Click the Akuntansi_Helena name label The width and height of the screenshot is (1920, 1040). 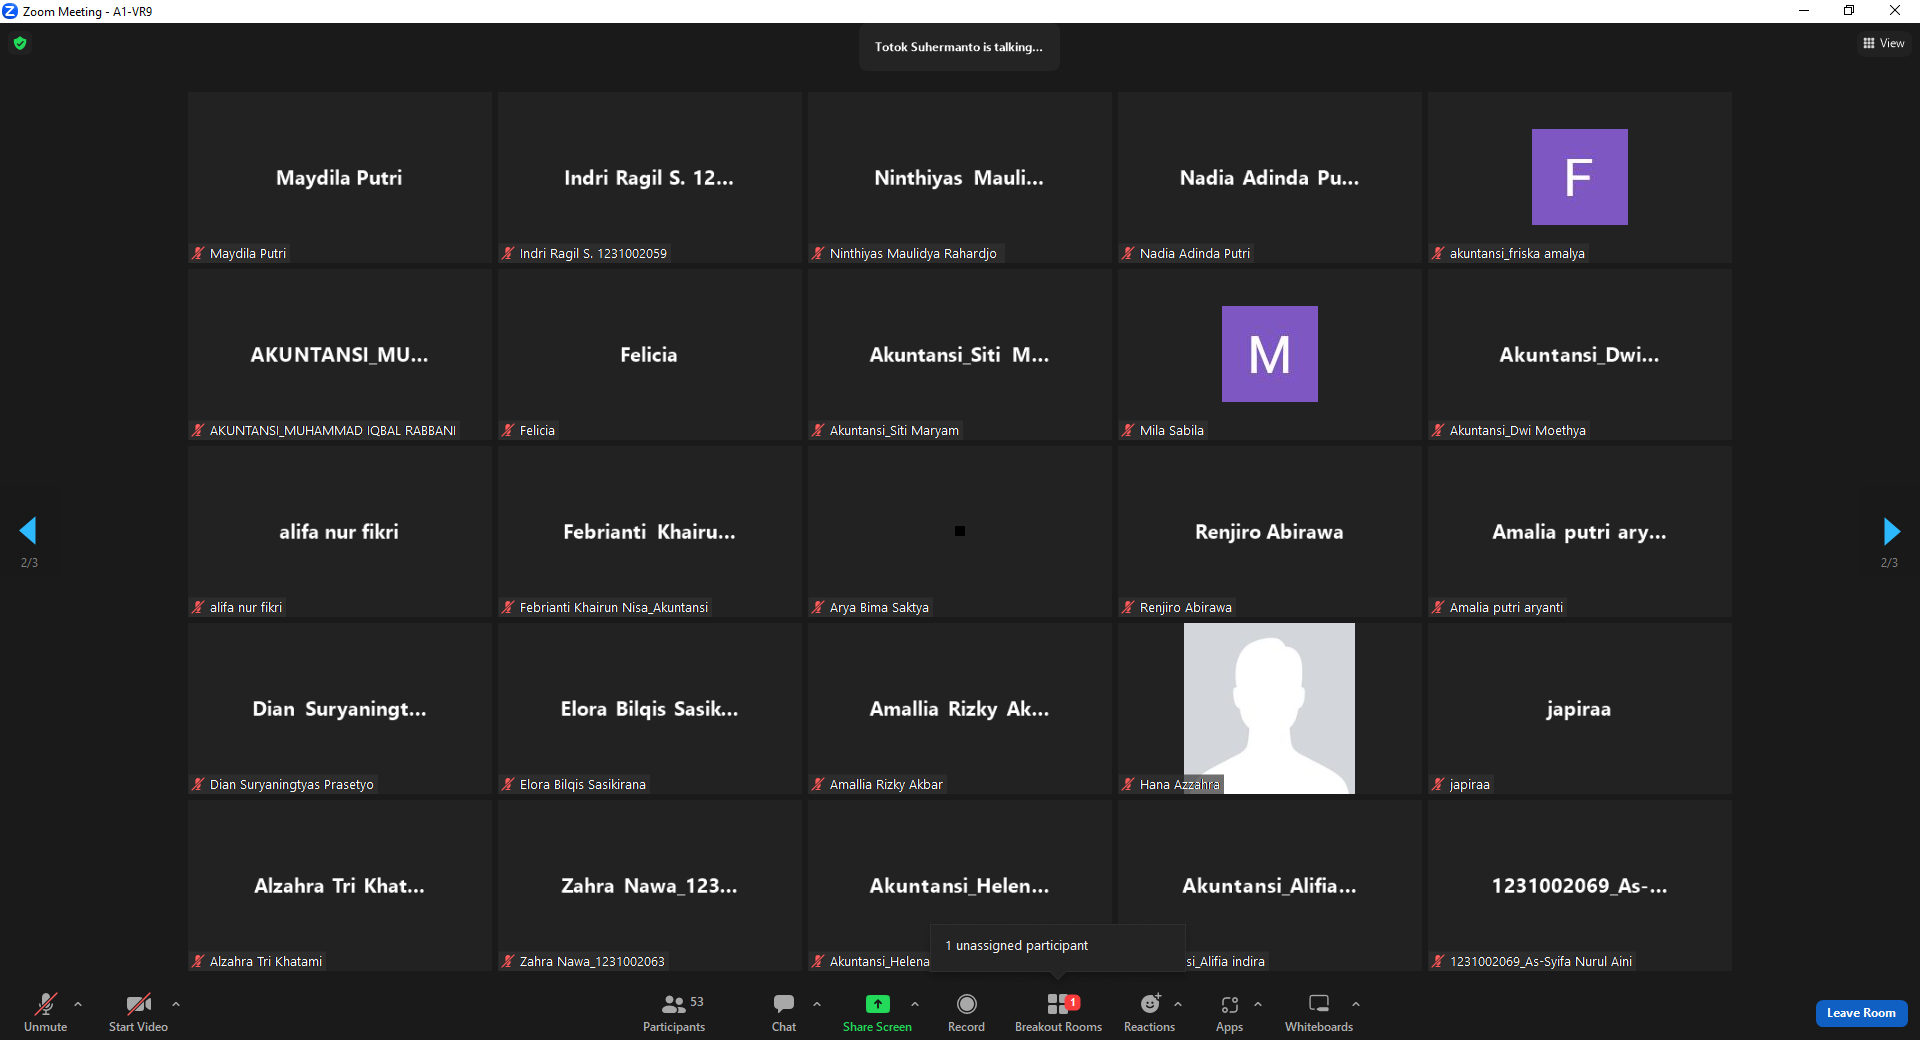[880, 962]
